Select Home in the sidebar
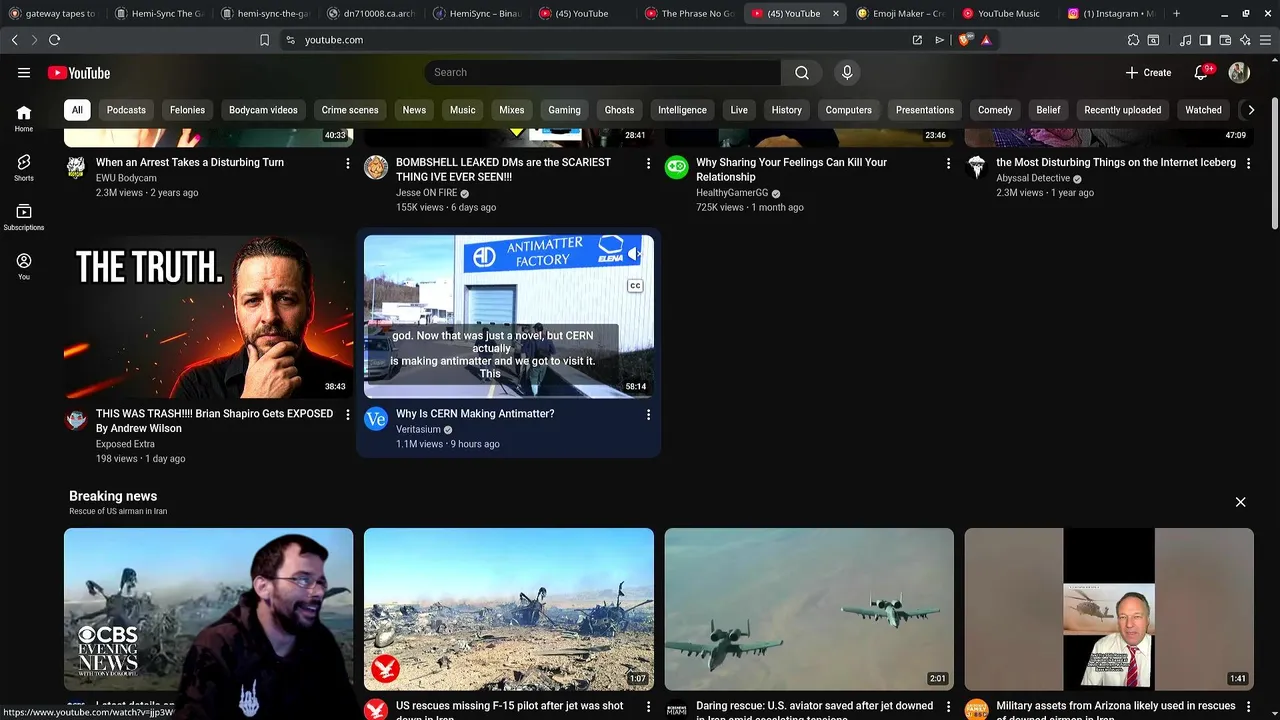The height and width of the screenshot is (720, 1280). pos(24,118)
